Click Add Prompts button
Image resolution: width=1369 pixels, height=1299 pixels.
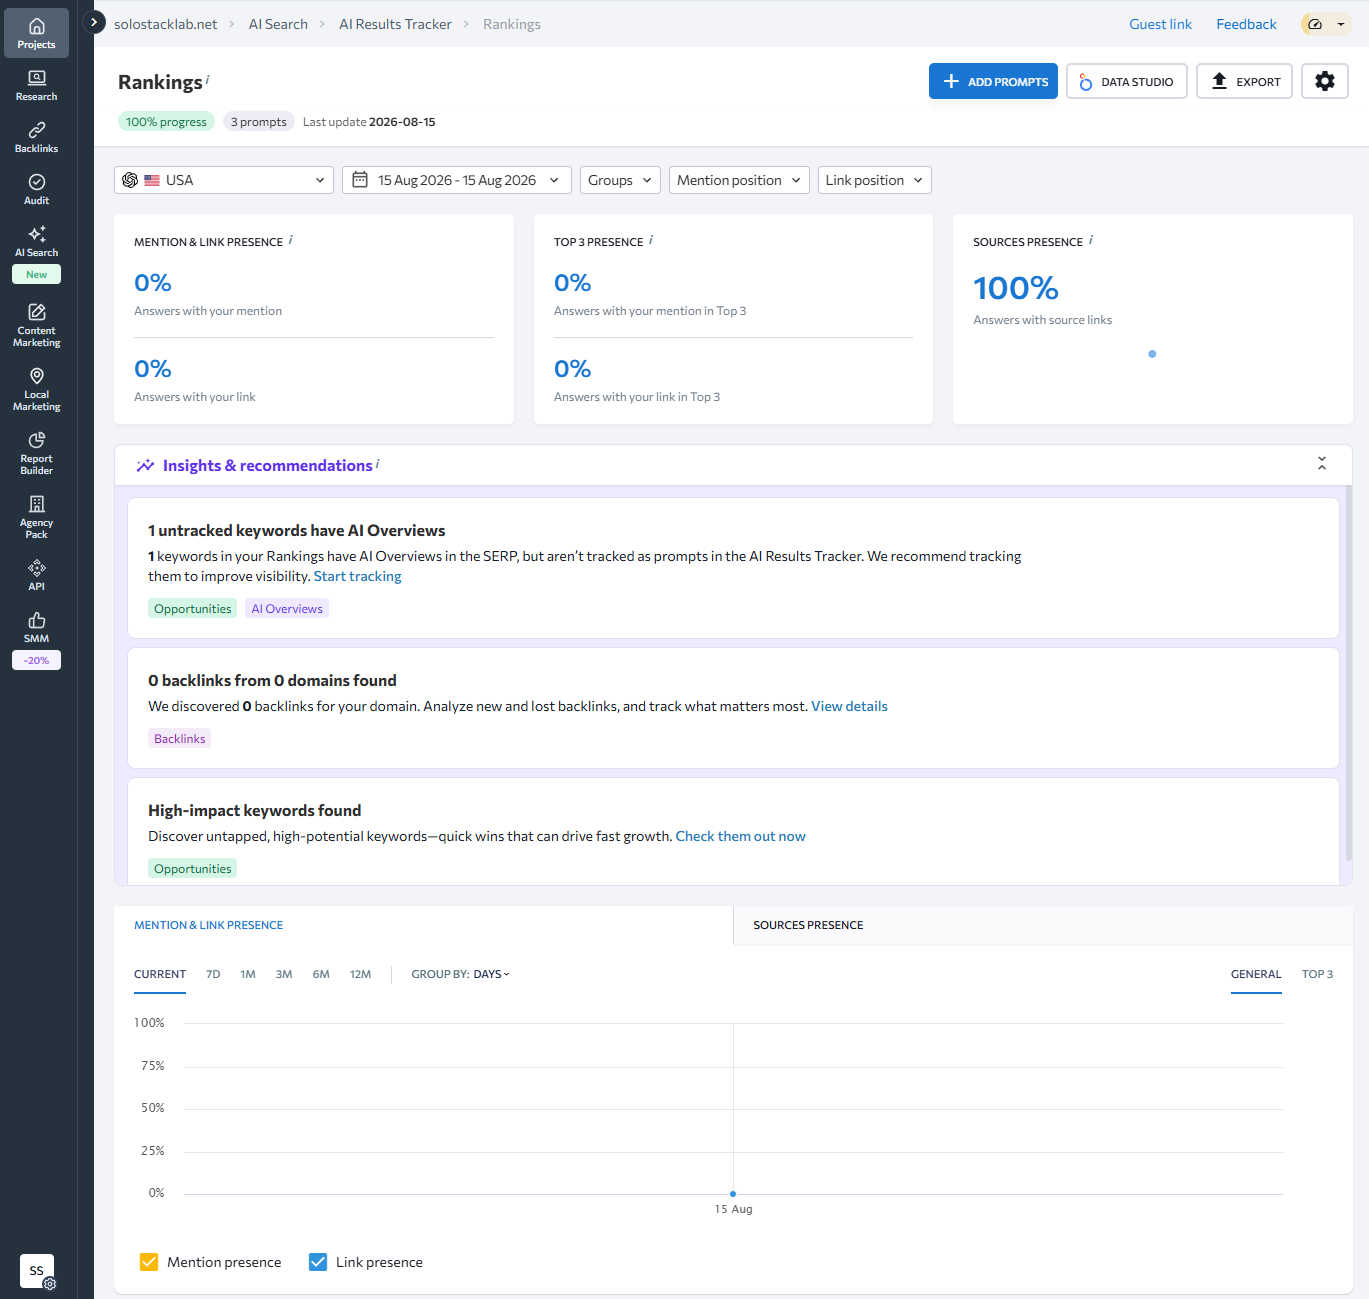click(993, 81)
